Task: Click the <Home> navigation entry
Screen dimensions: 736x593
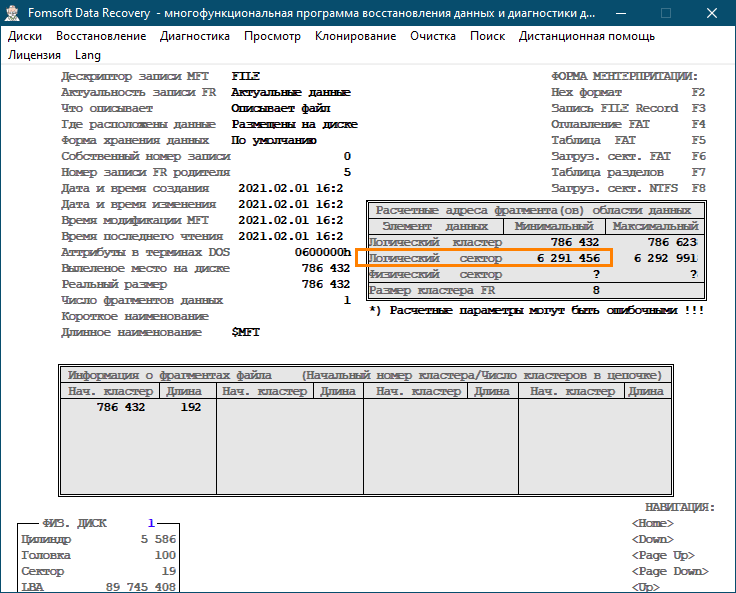Action: tap(652, 523)
